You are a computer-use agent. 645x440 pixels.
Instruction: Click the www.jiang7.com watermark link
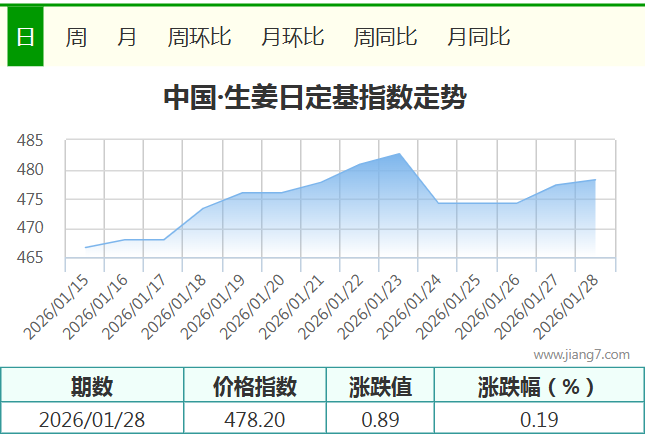(581, 354)
